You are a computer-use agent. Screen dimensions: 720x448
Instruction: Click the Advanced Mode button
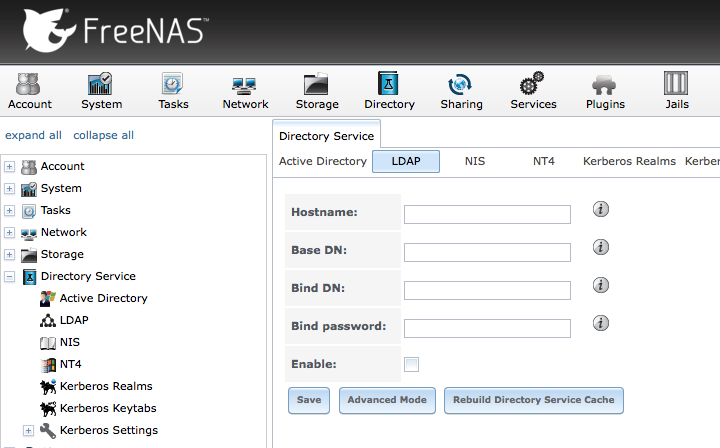(x=387, y=400)
